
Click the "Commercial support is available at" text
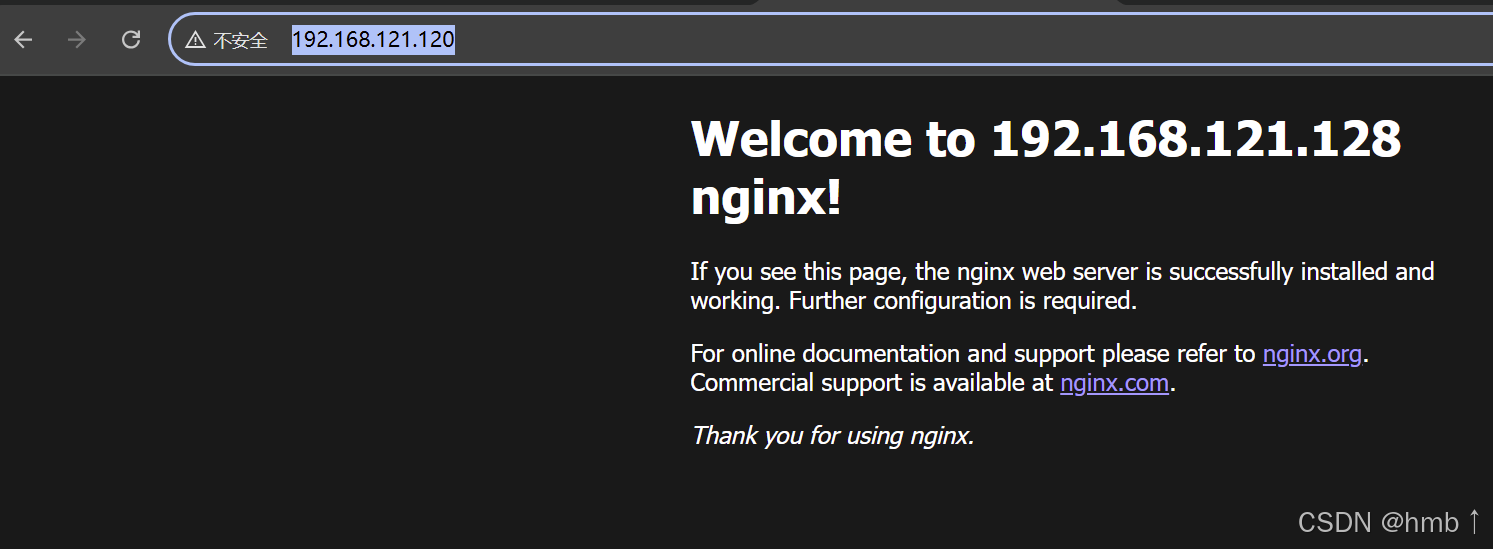tap(872, 383)
